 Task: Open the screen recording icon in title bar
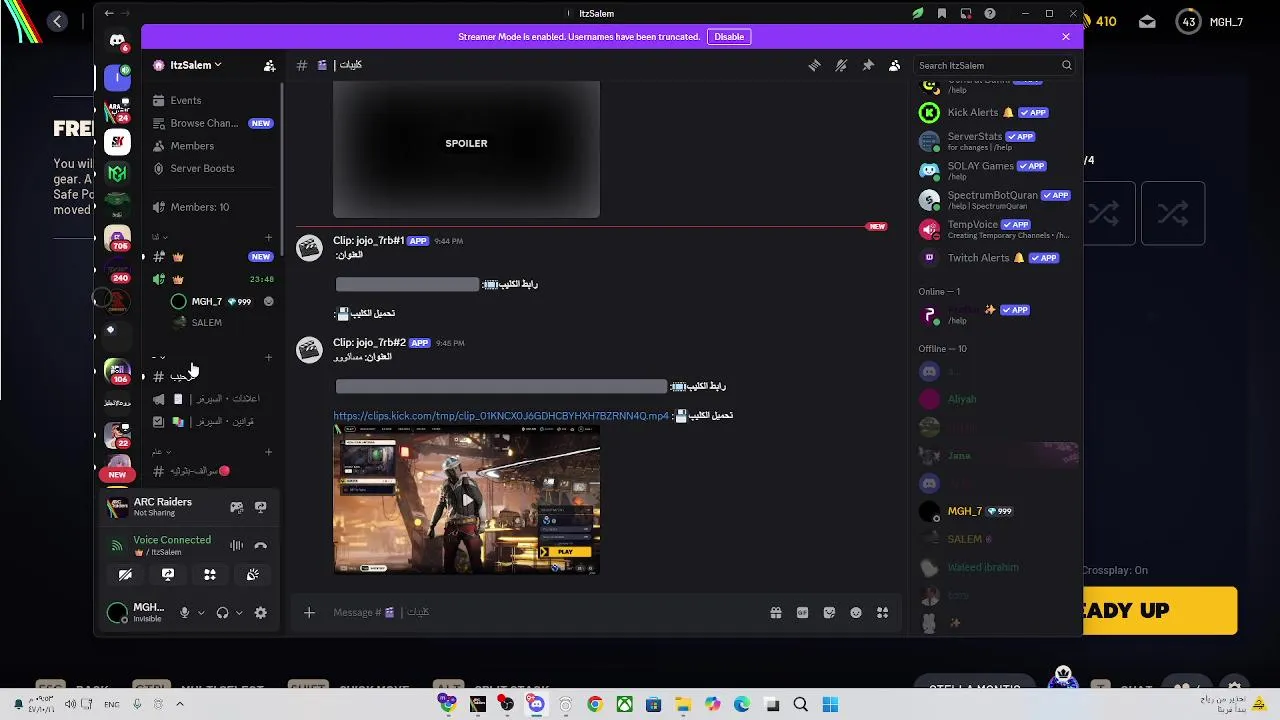coord(965,14)
